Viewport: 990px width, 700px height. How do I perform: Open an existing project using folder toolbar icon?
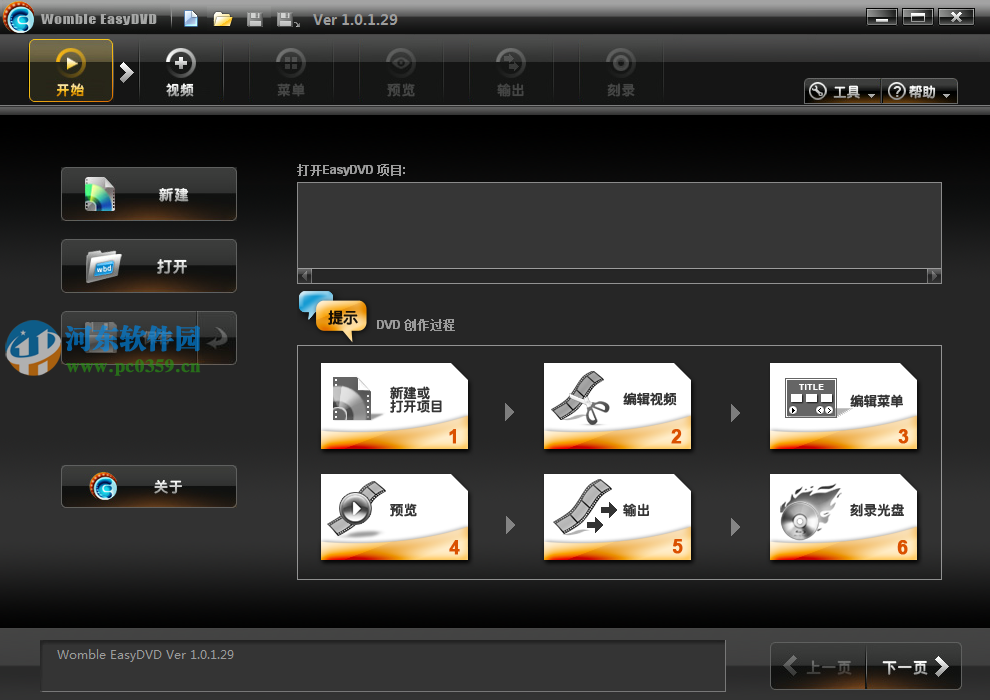(222, 17)
